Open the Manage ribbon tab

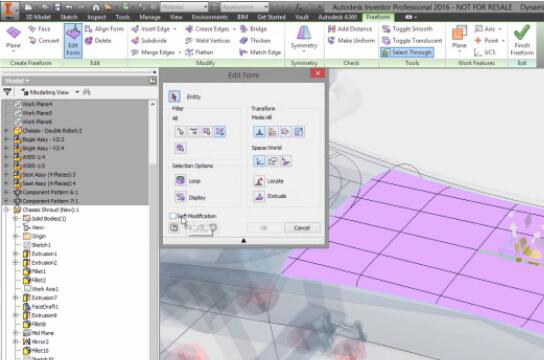point(150,17)
